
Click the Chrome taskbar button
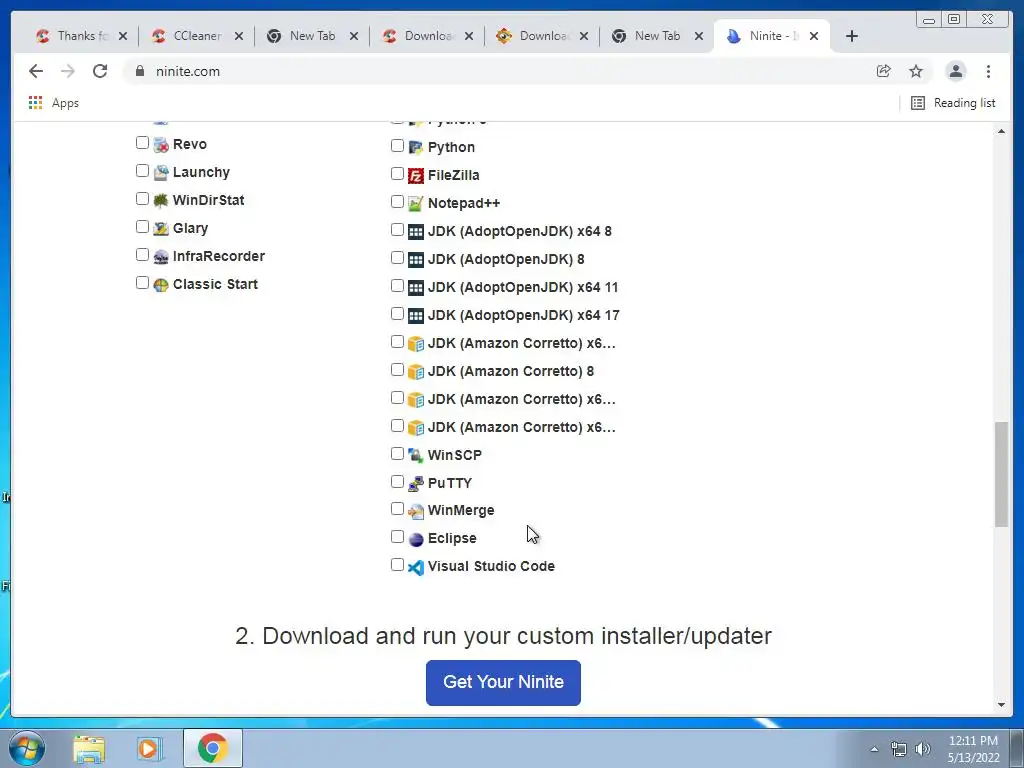[x=212, y=748]
